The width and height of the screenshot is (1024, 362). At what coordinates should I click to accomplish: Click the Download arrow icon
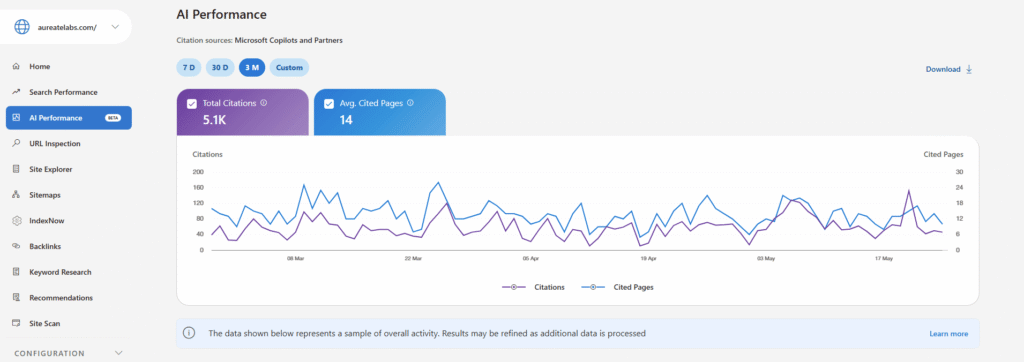click(x=969, y=69)
